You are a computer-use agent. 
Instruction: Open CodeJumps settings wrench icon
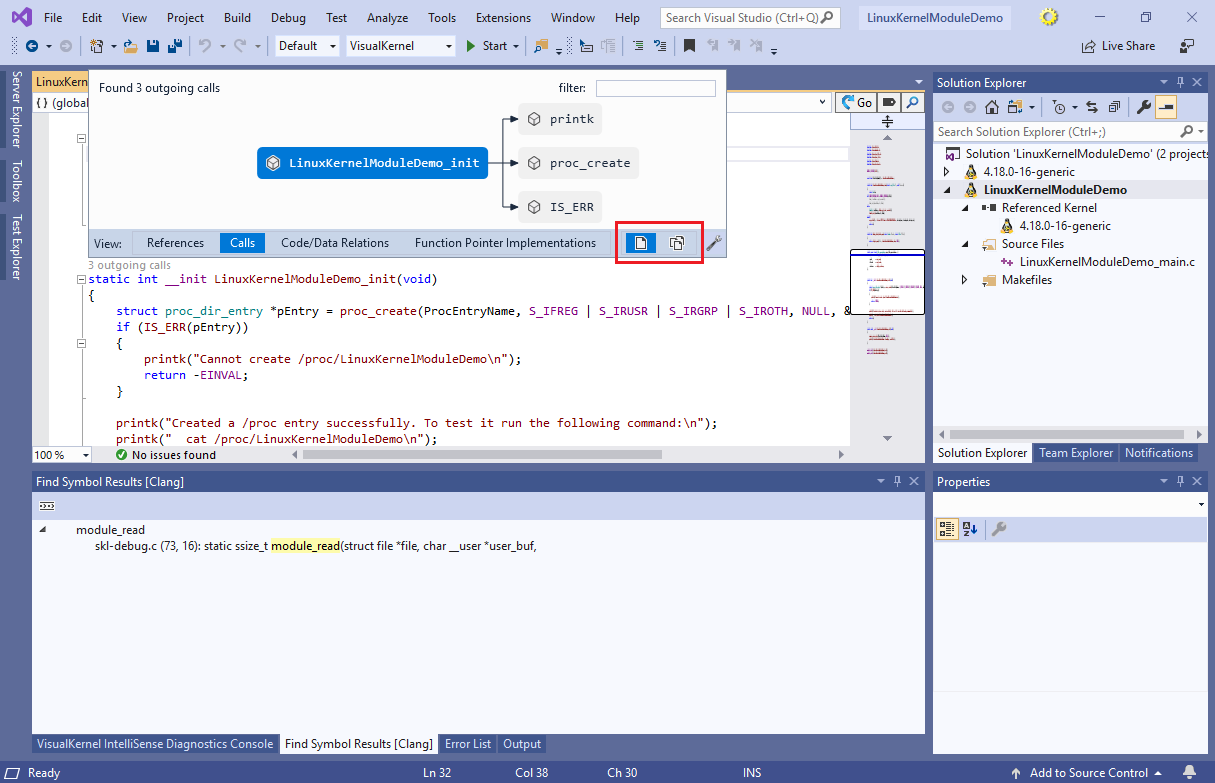coord(713,243)
